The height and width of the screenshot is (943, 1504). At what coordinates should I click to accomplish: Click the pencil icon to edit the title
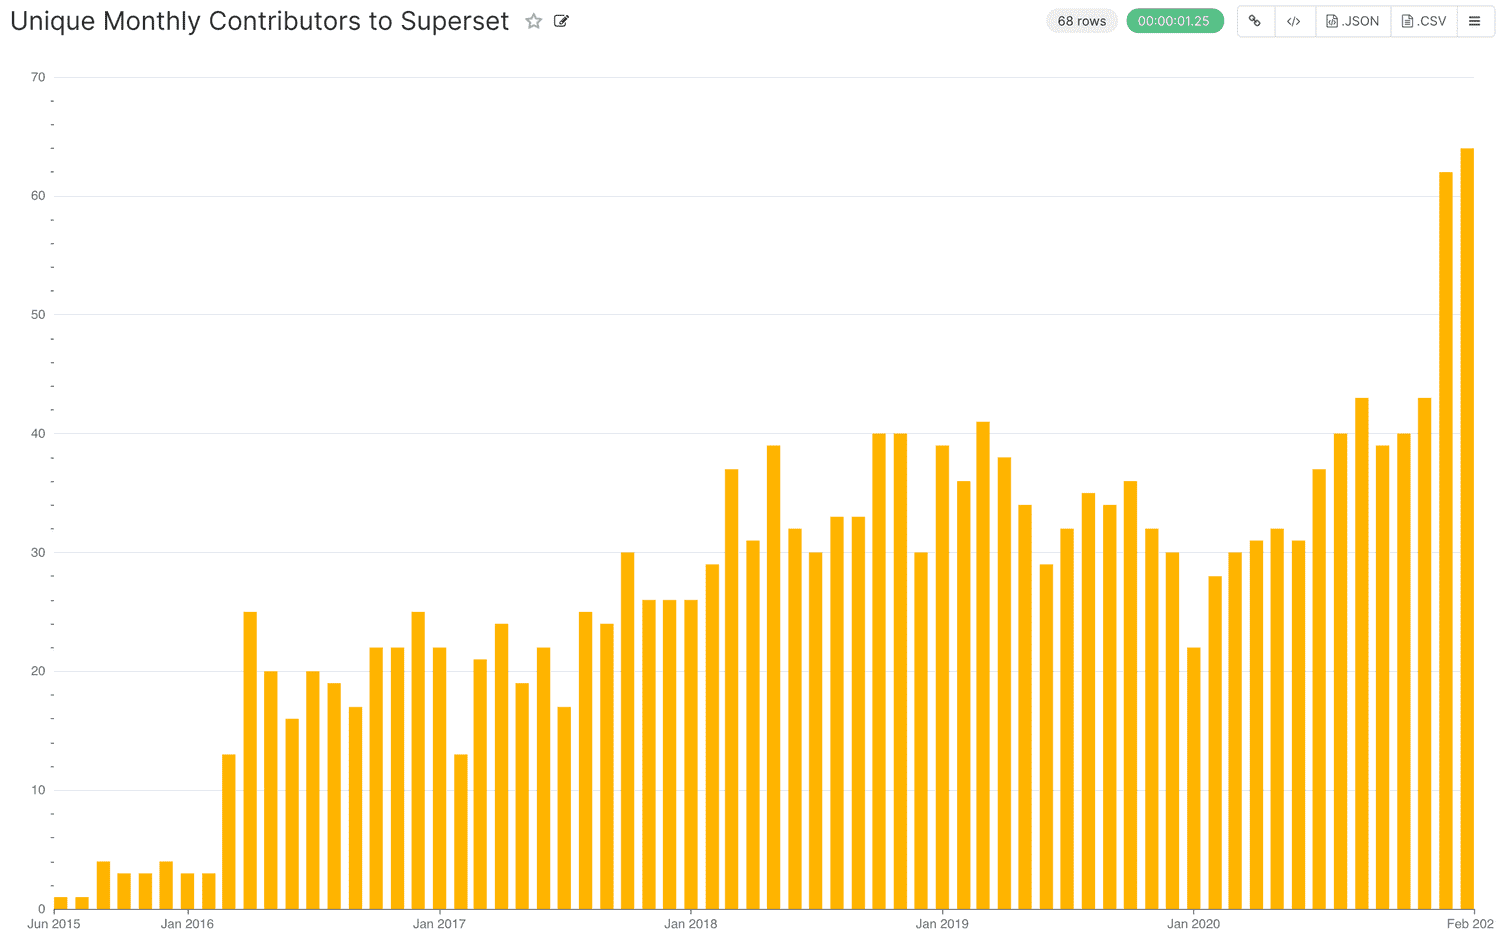click(x=561, y=20)
